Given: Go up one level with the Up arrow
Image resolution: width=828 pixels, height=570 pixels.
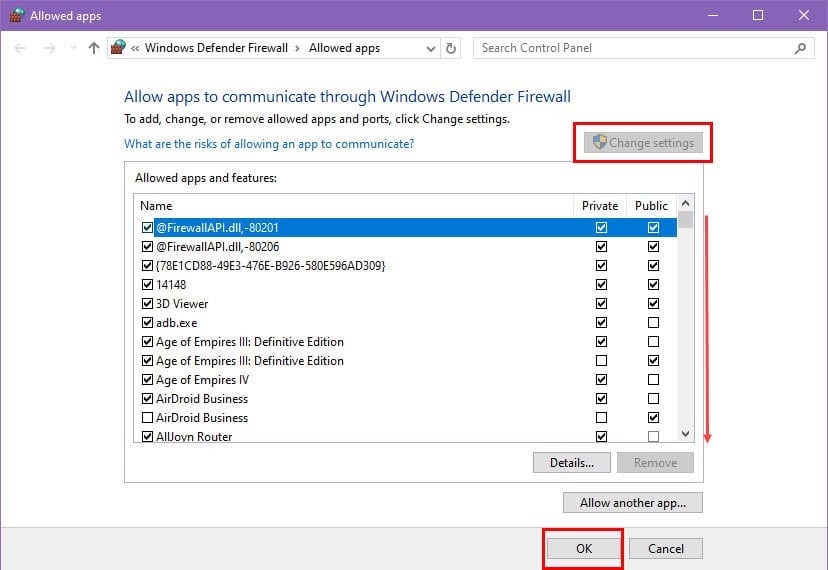Looking at the screenshot, I should pyautogui.click(x=94, y=48).
